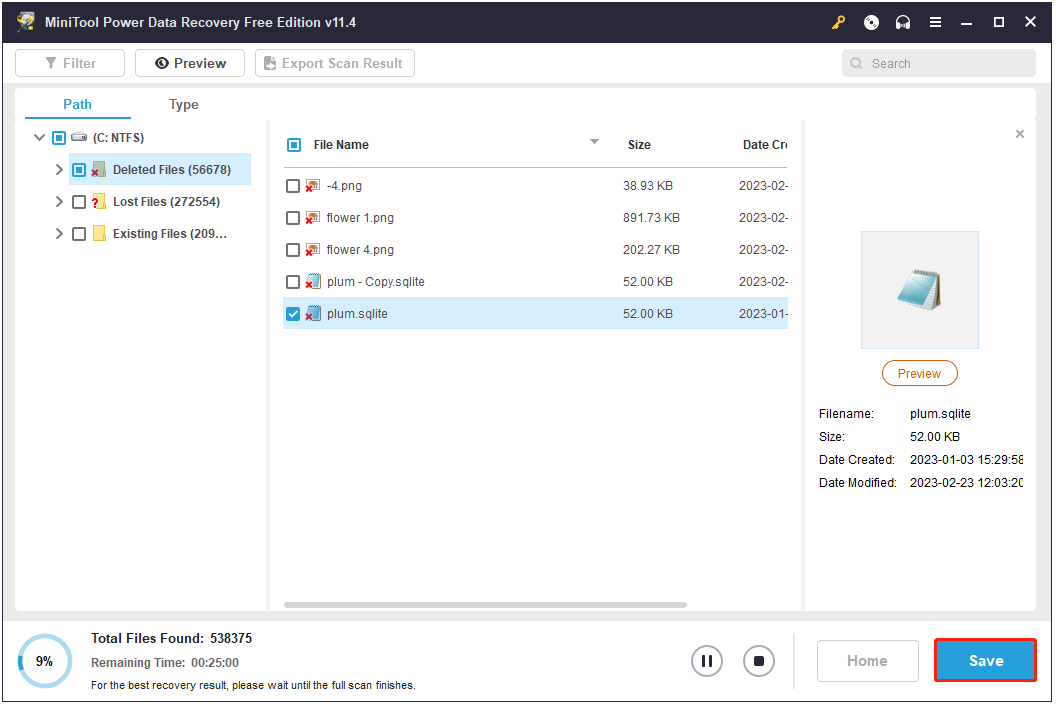Click the Filter button
Screen dimensions: 1056x706
[x=70, y=63]
